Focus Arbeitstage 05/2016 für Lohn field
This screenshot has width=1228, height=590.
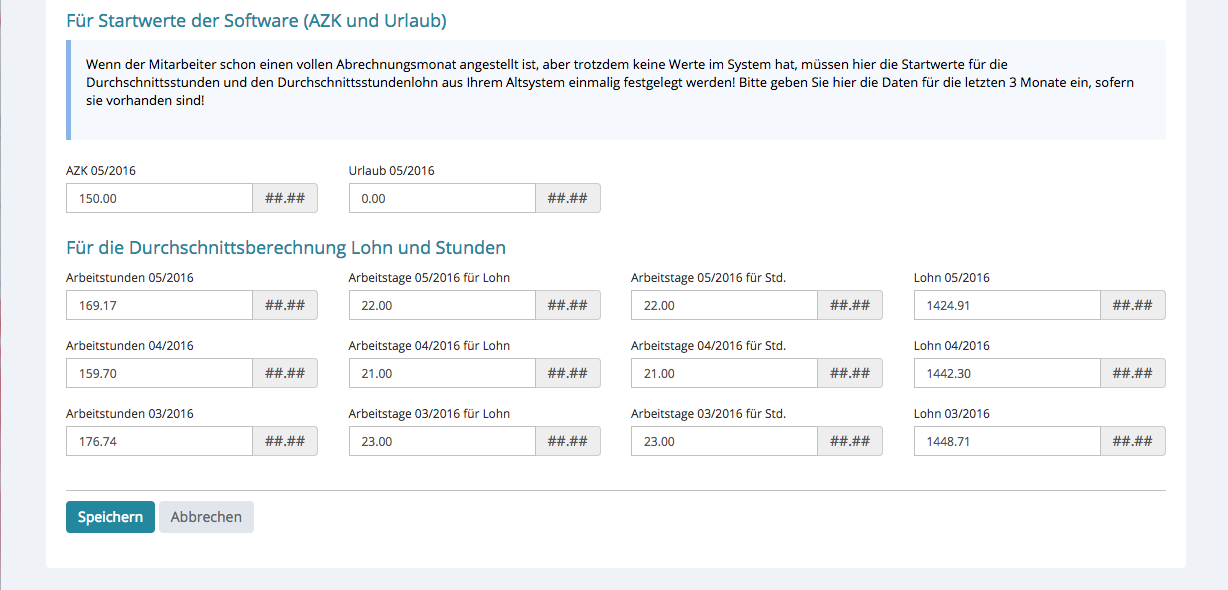pyautogui.click(x=441, y=305)
